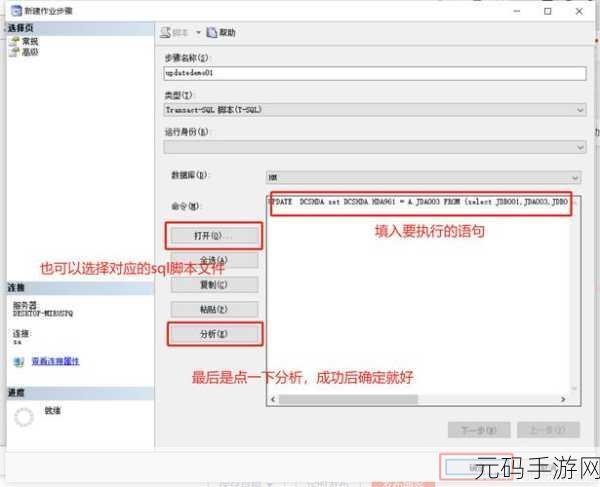Open the 查看连接属性 link
600x487 pixels.
[x=55, y=361]
